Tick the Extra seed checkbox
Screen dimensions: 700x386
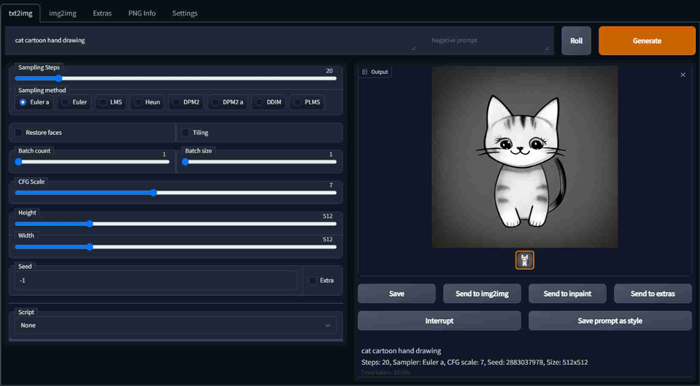coord(312,280)
